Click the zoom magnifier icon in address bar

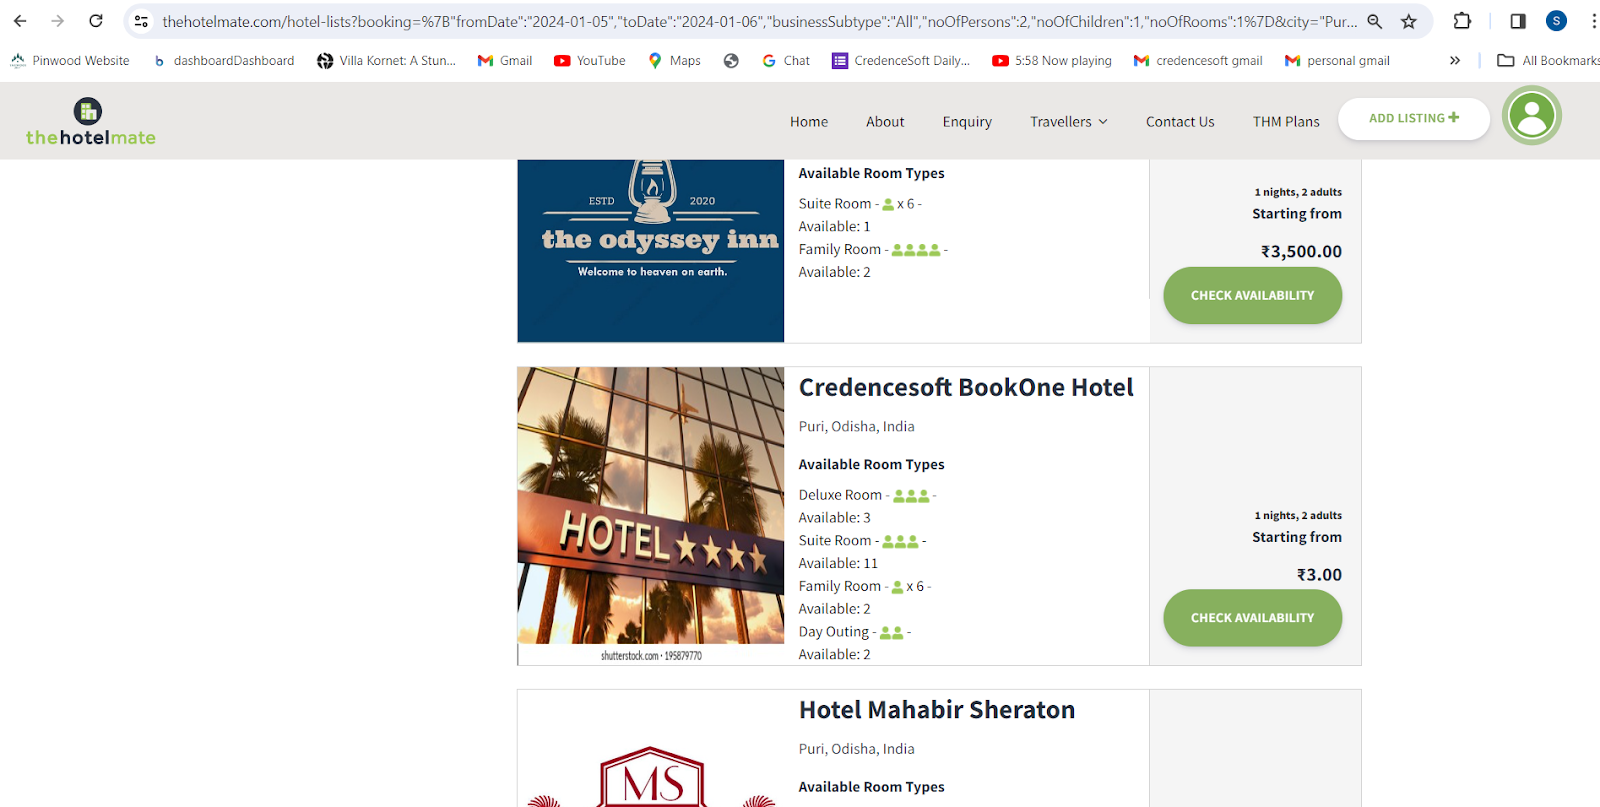coord(1375,21)
